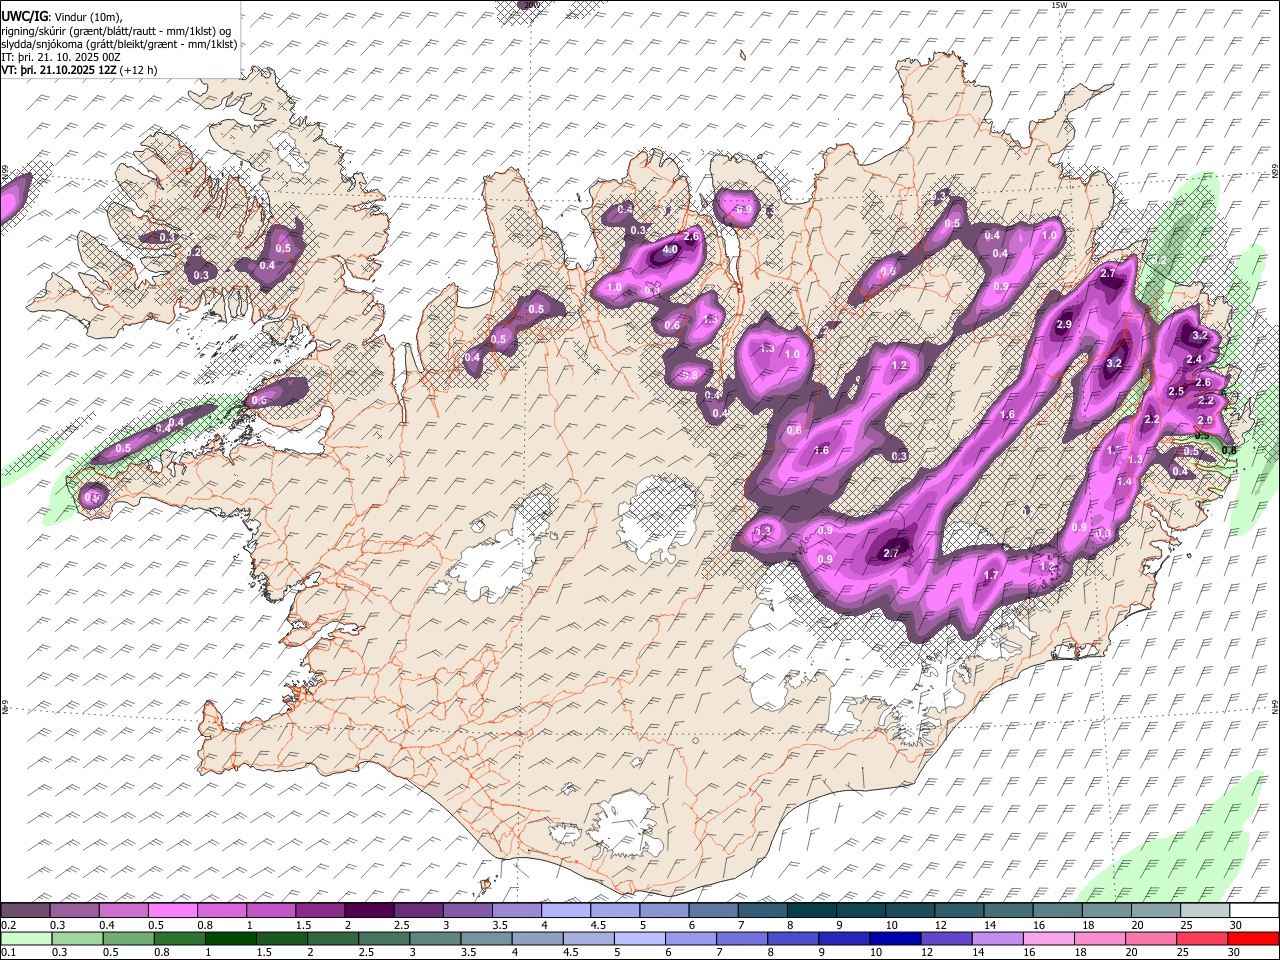Select the bright red swatch at bottom-row end
The height and width of the screenshot is (960, 1280).
(x=1253, y=939)
